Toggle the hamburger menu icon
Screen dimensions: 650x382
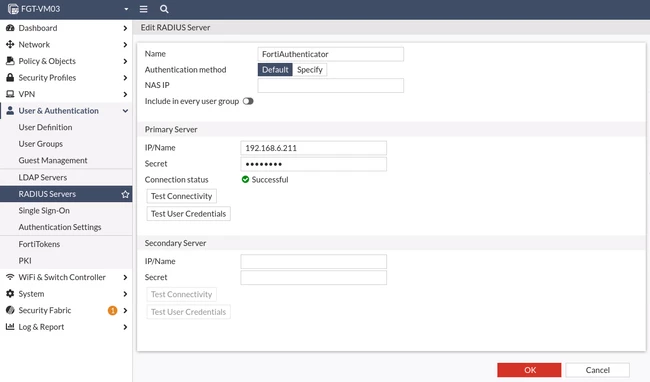143,9
